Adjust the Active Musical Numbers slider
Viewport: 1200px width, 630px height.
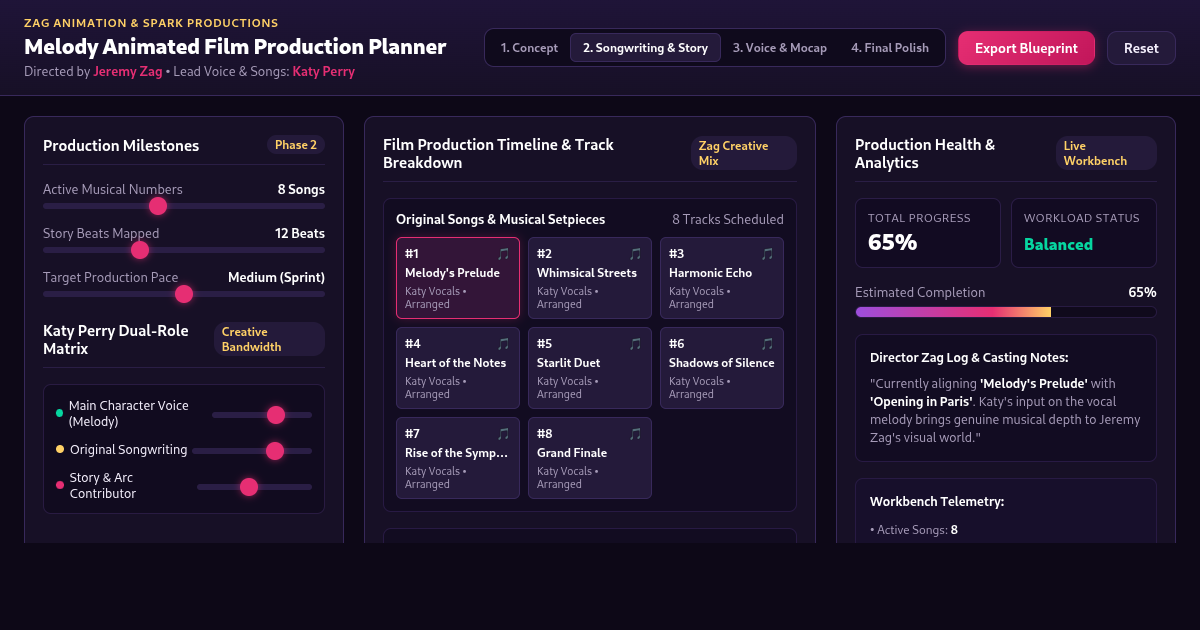184,206
